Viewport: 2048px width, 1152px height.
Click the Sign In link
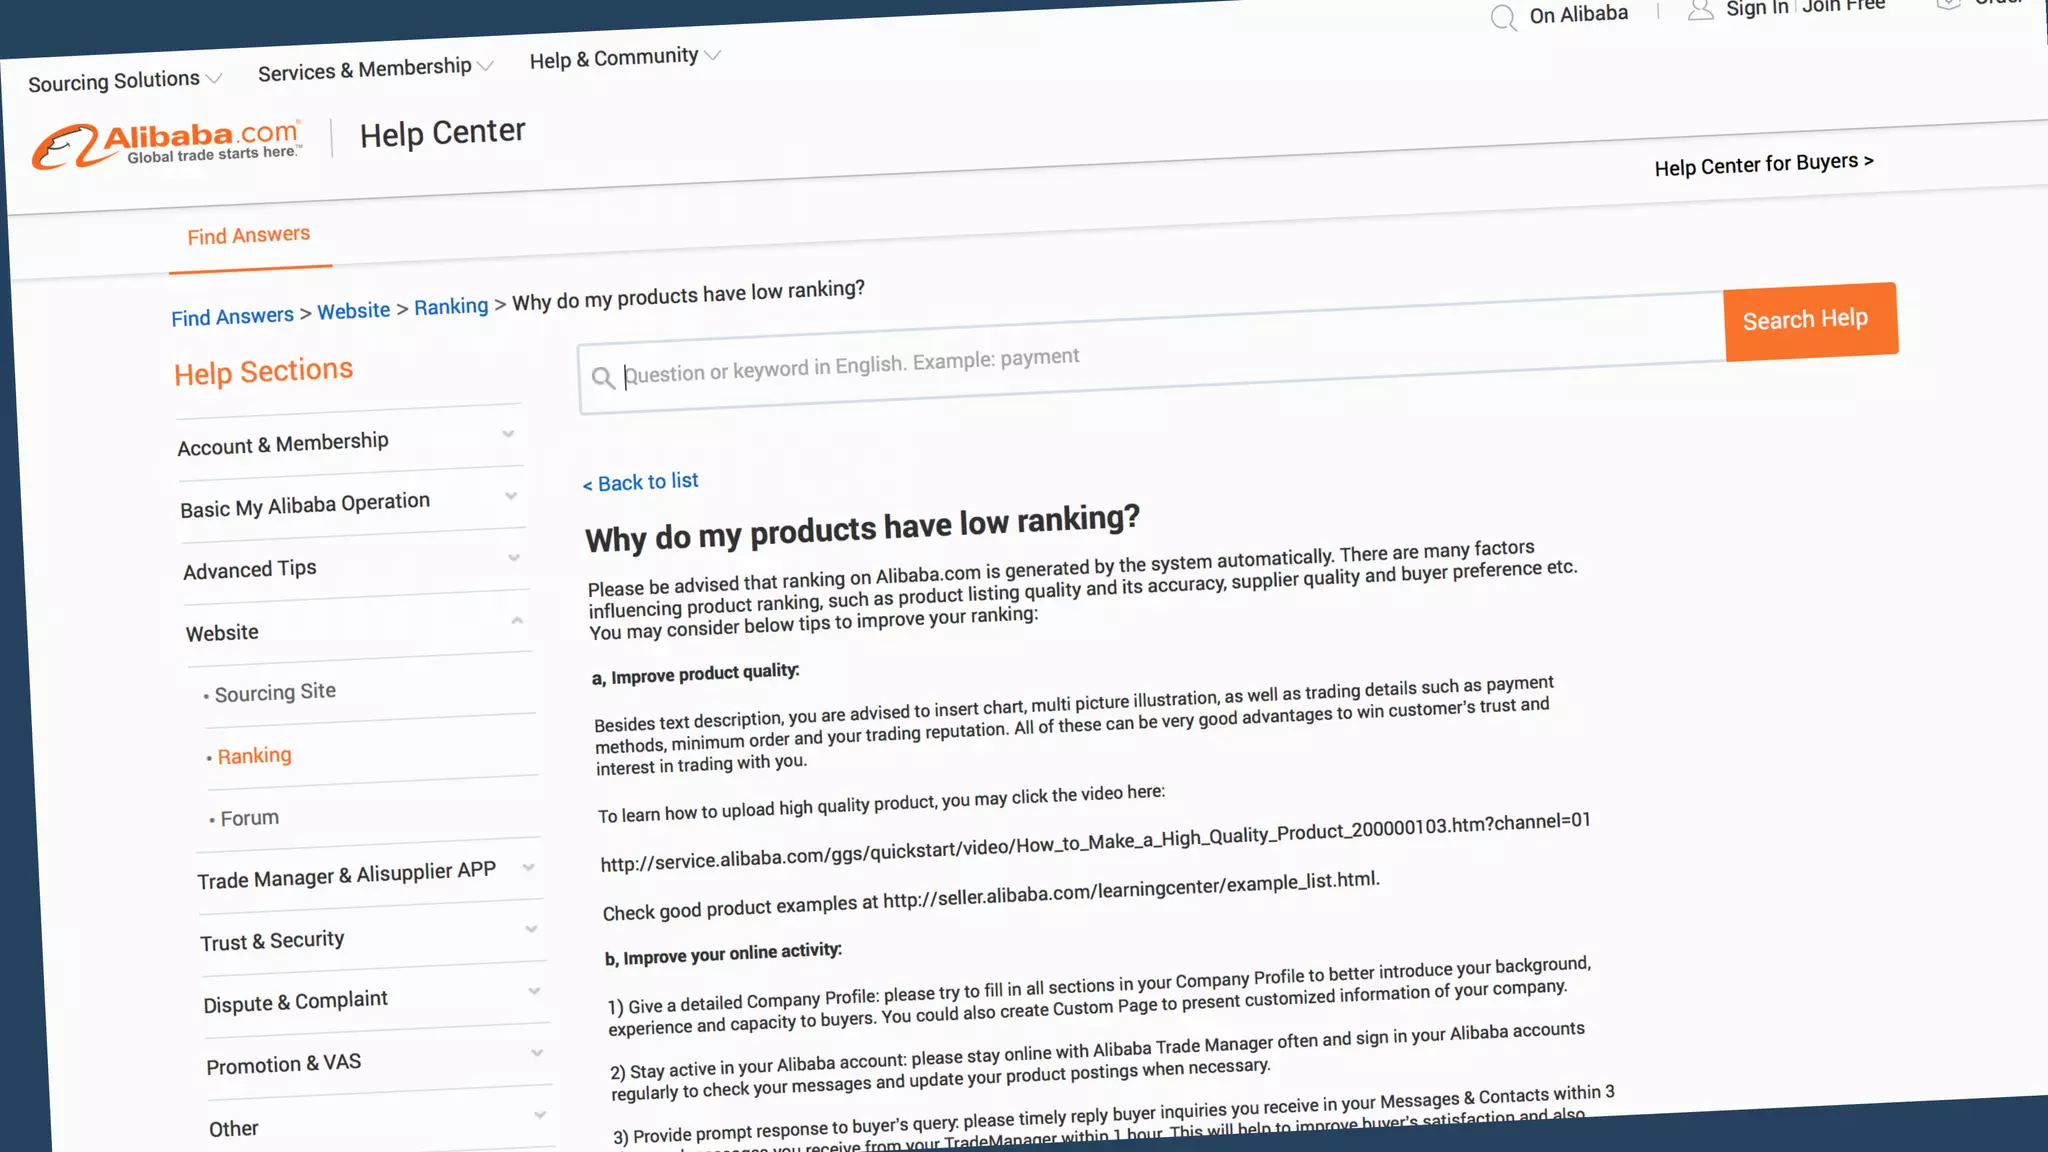(1757, 9)
